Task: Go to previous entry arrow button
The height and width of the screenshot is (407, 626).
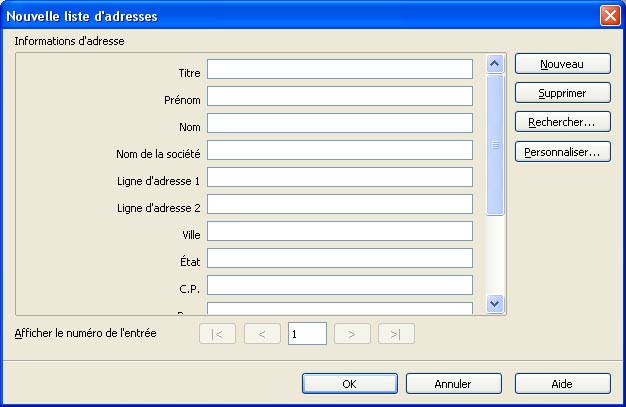Action: 262,334
